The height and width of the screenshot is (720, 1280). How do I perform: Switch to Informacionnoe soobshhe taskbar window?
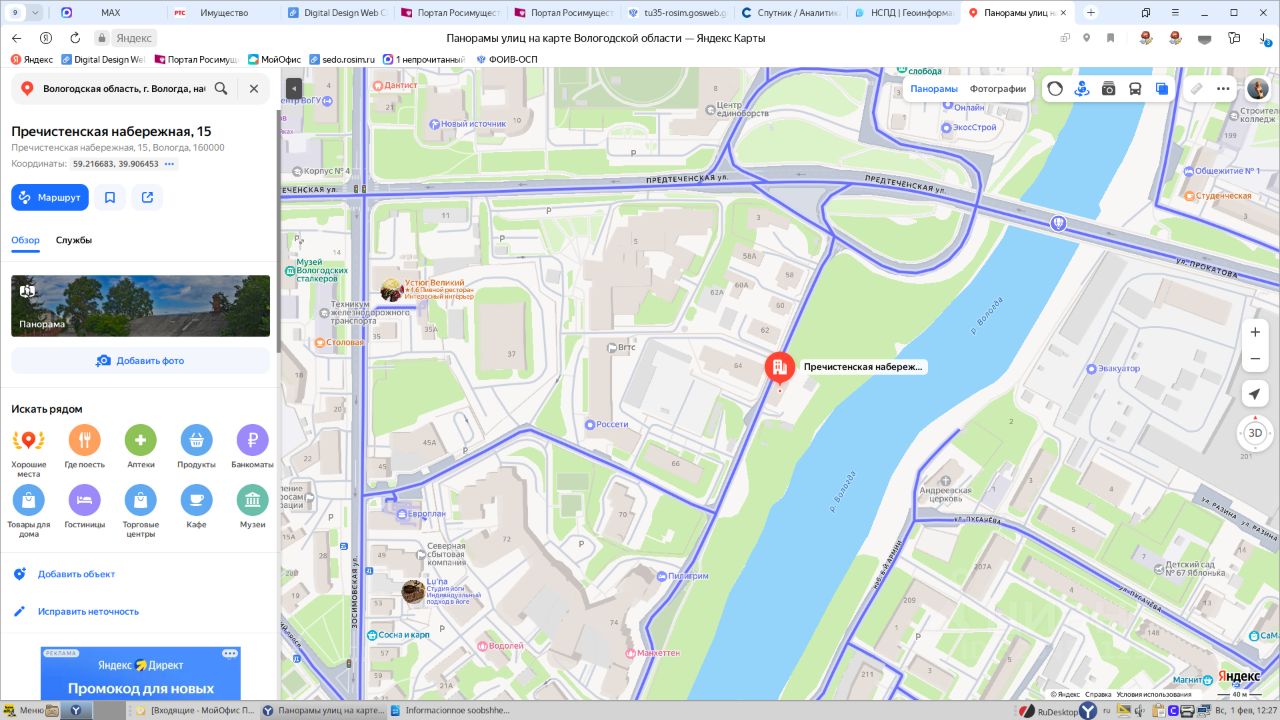click(448, 710)
